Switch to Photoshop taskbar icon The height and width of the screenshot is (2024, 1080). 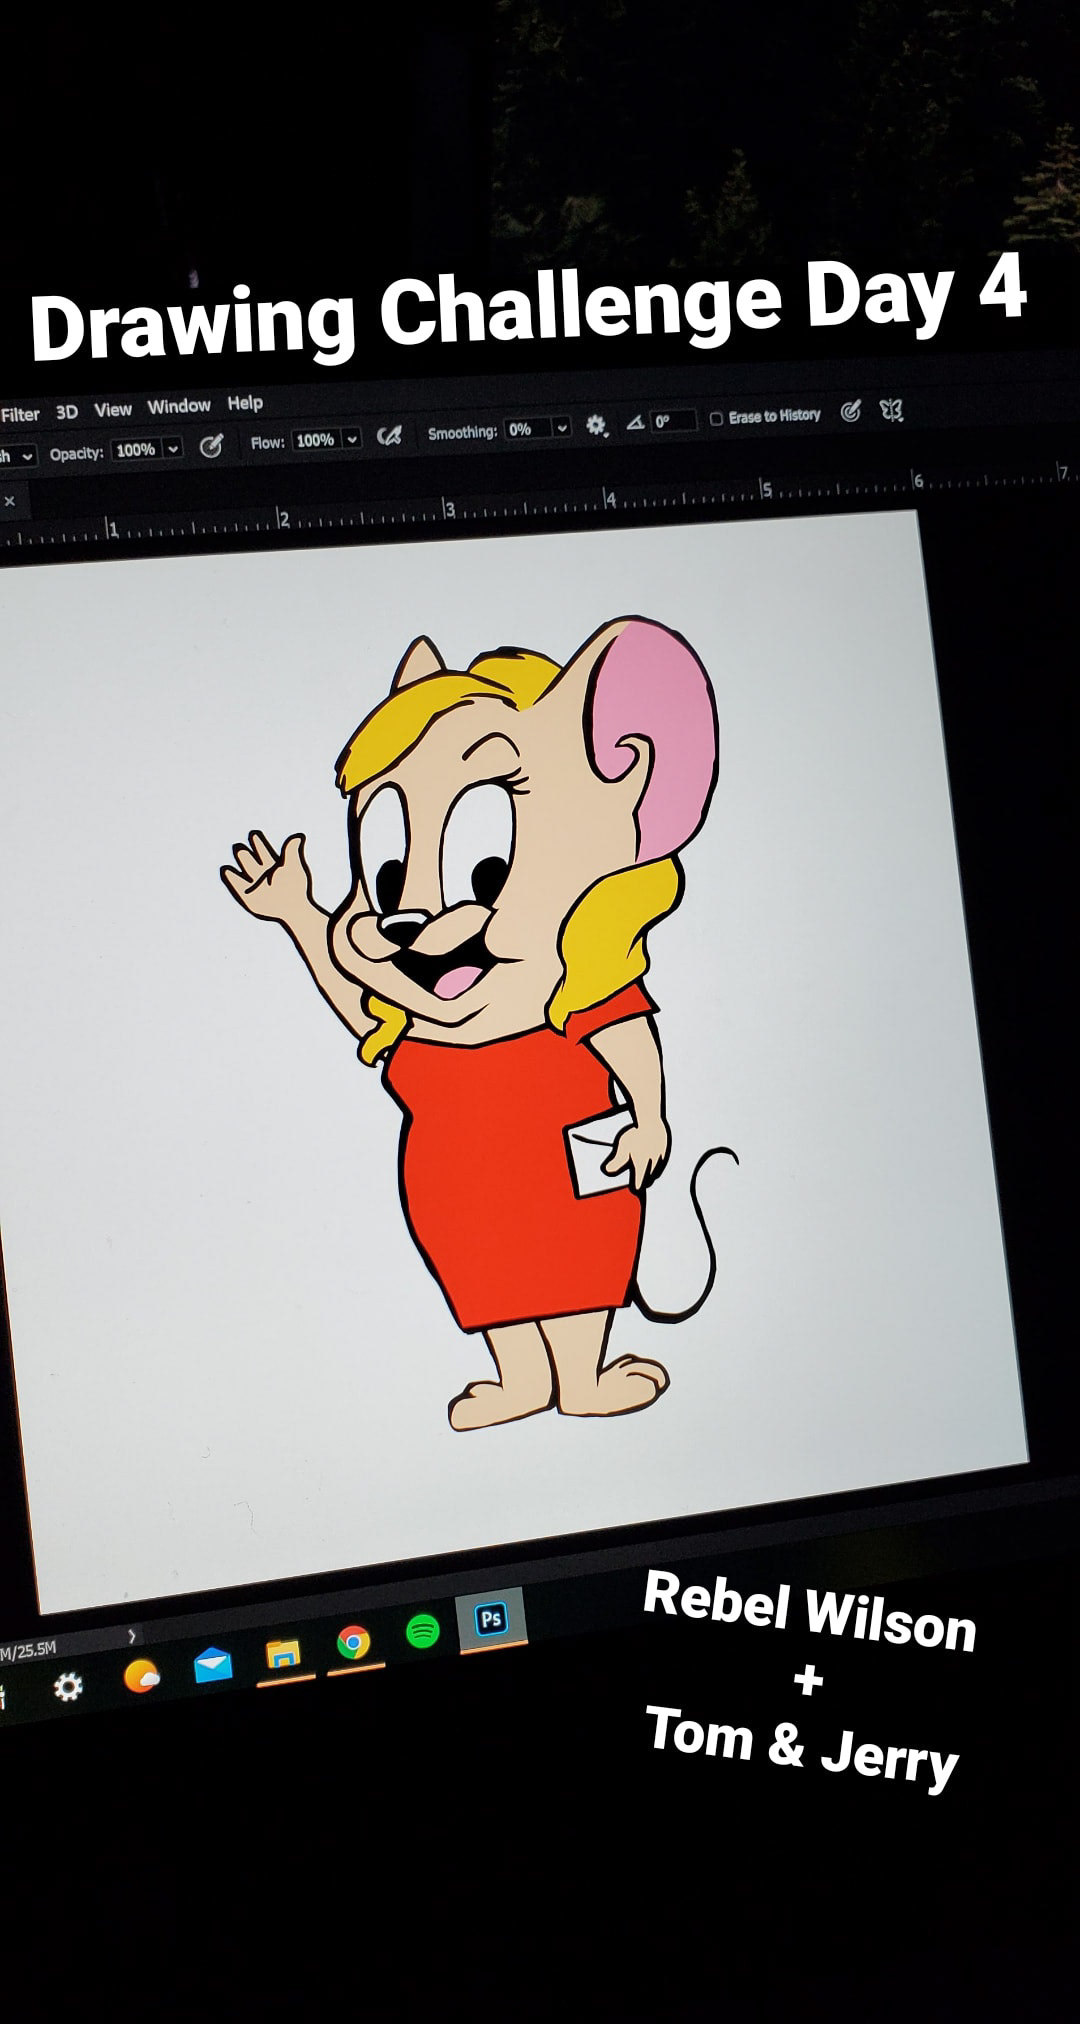[491, 1618]
